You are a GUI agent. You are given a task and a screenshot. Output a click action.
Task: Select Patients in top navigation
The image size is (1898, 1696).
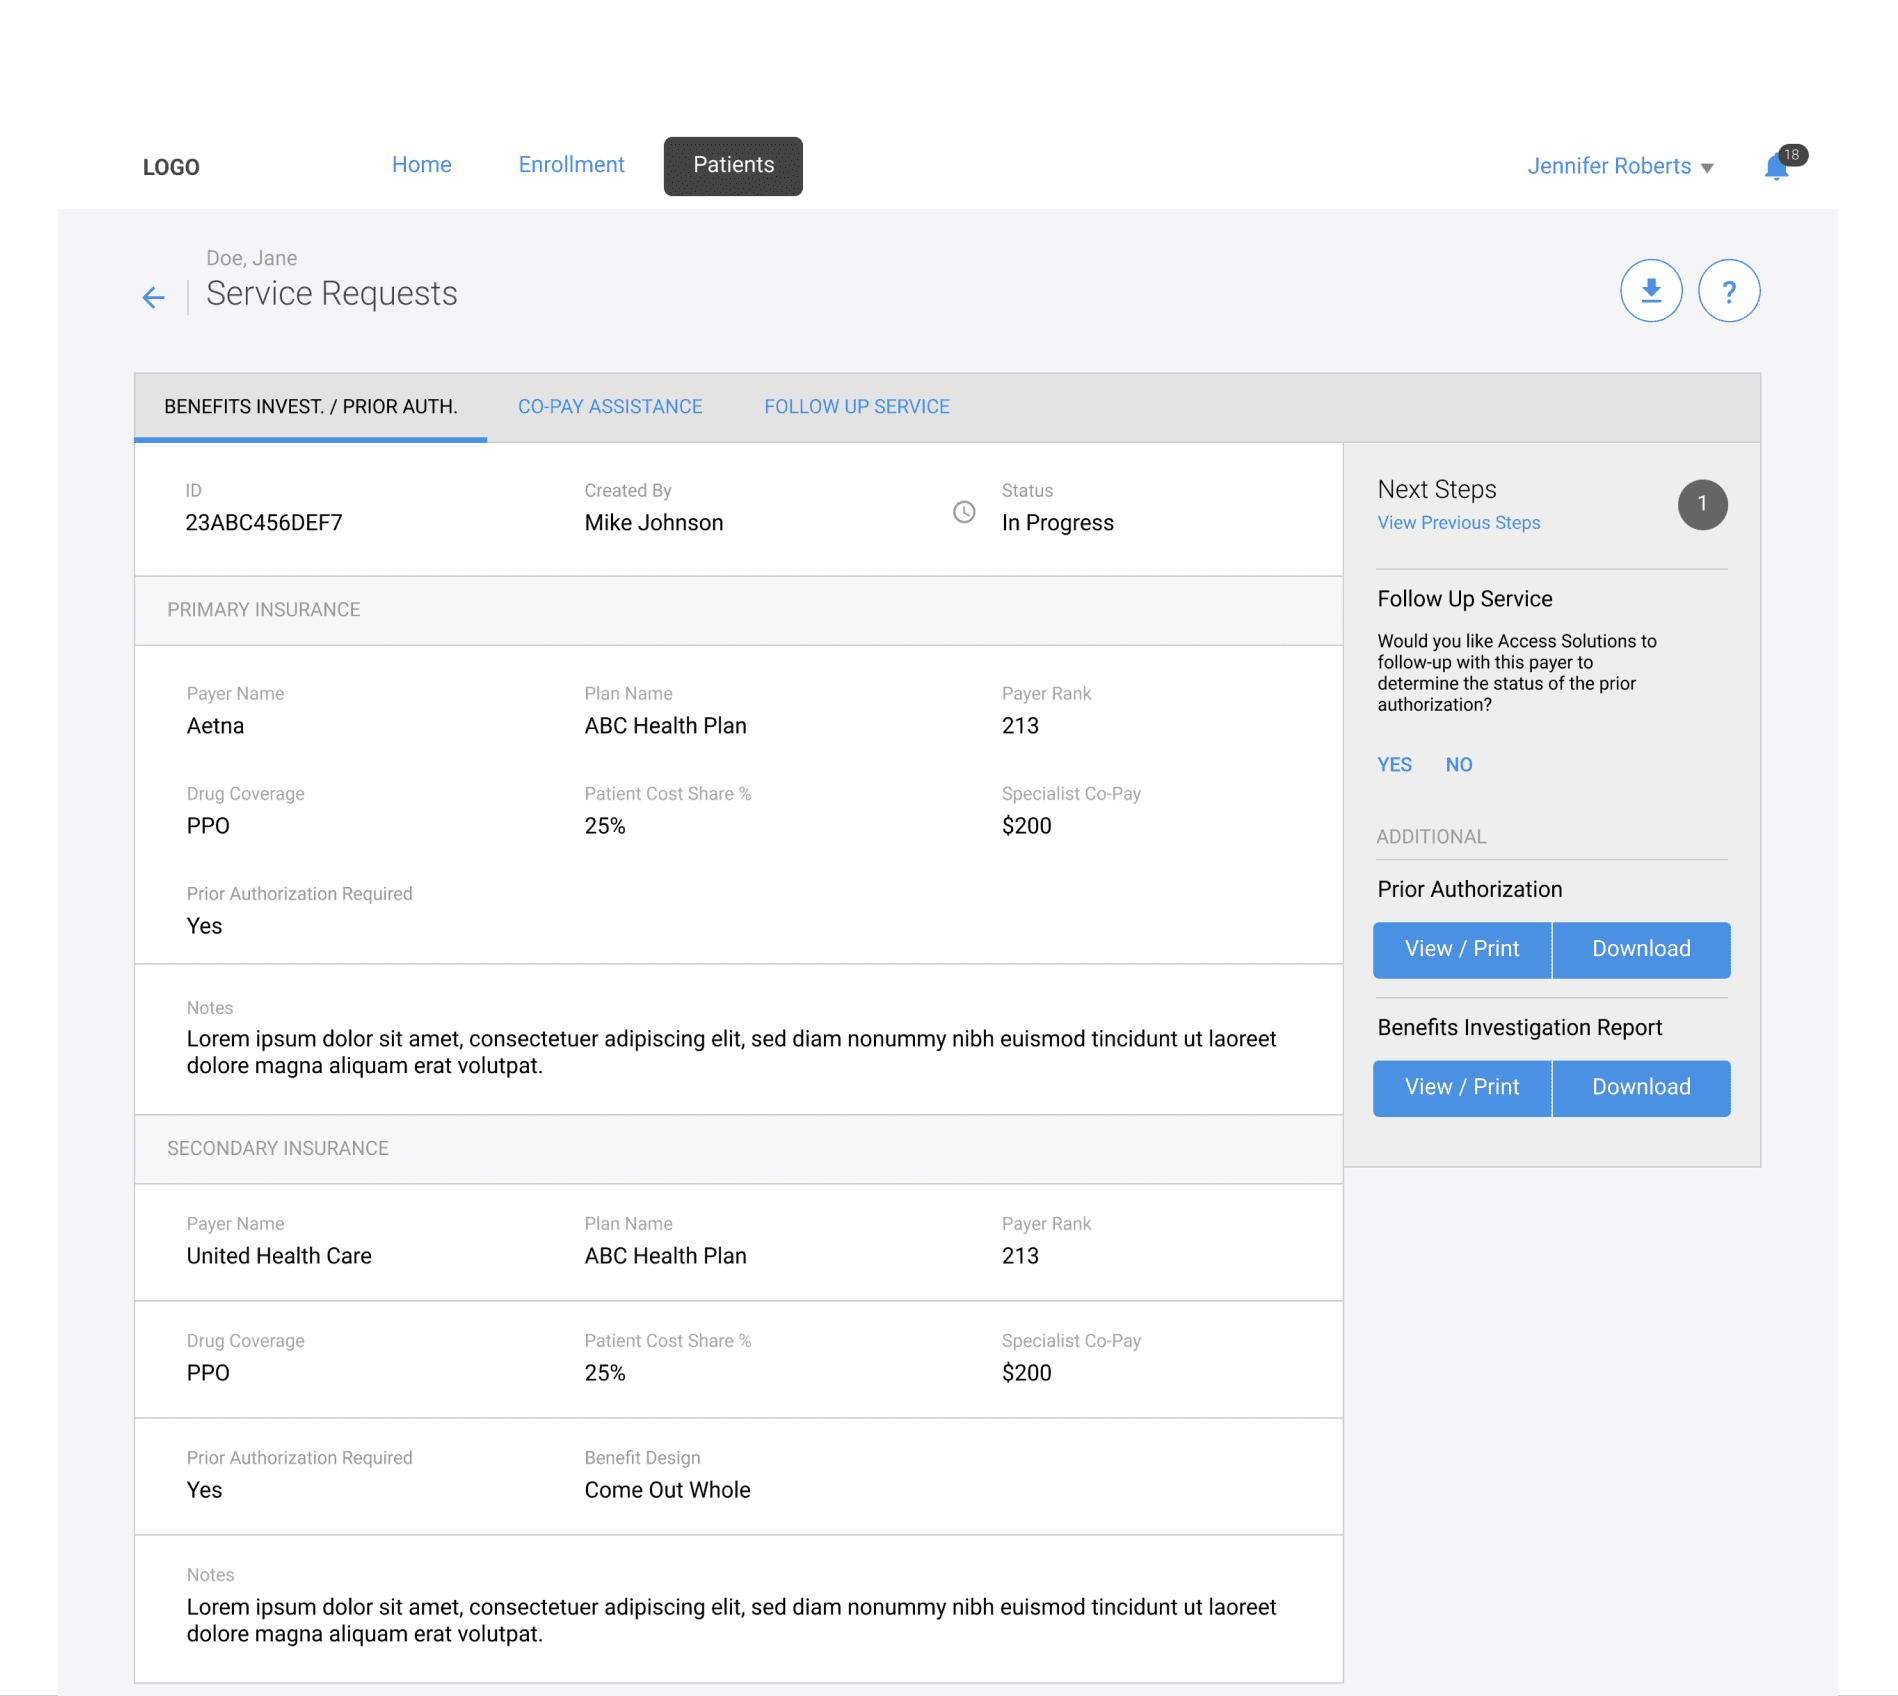pos(733,166)
